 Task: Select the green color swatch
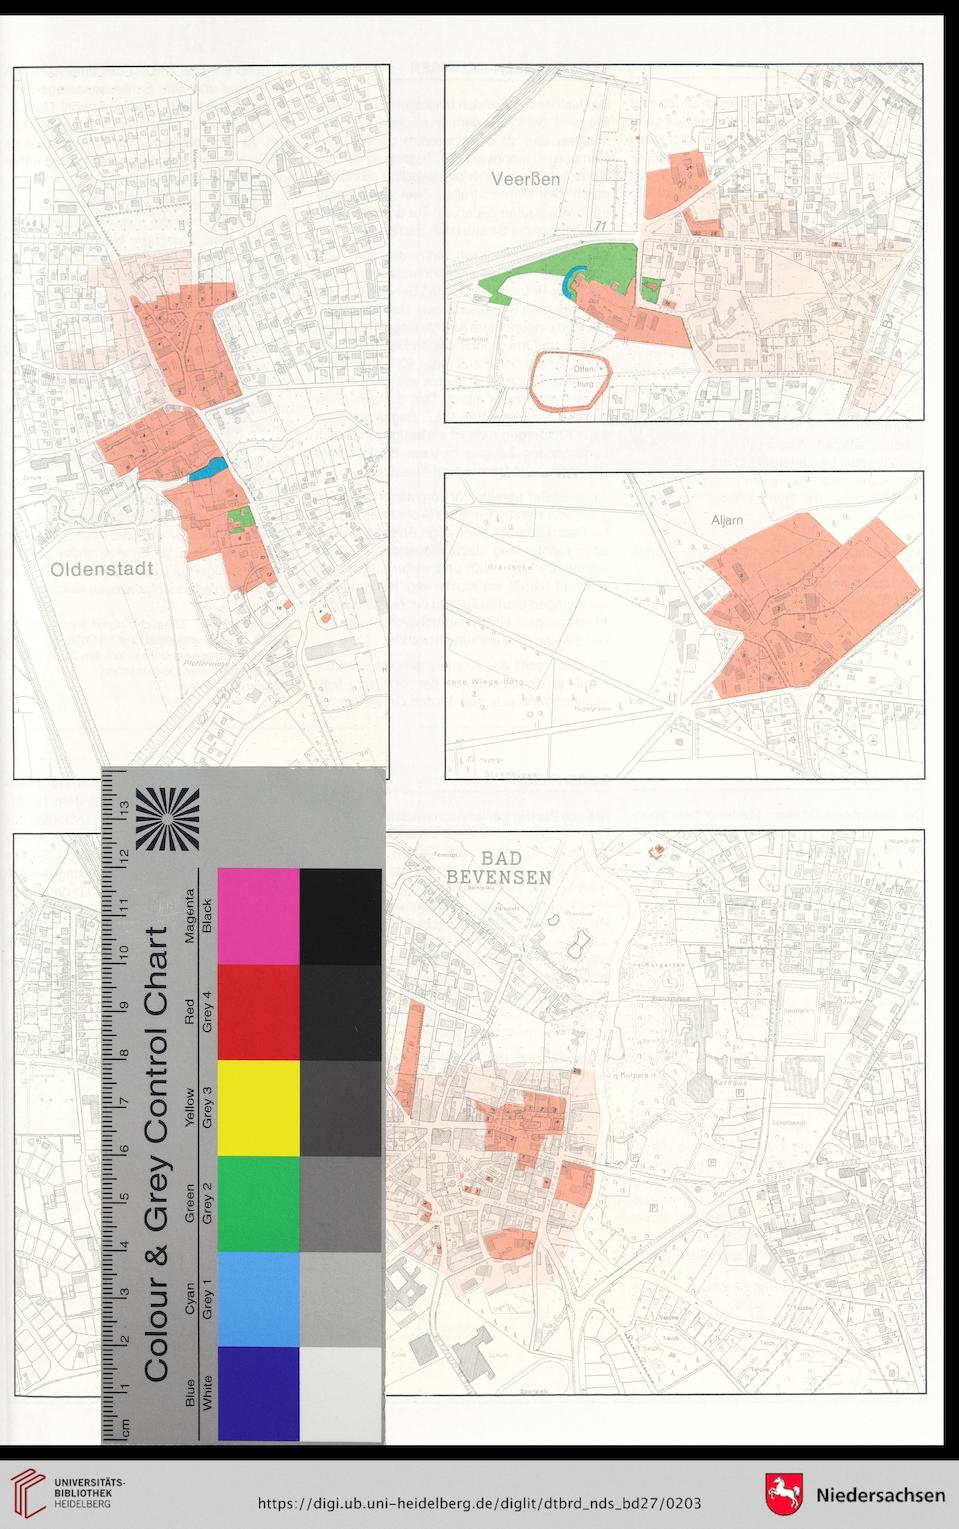pyautogui.click(x=259, y=1204)
